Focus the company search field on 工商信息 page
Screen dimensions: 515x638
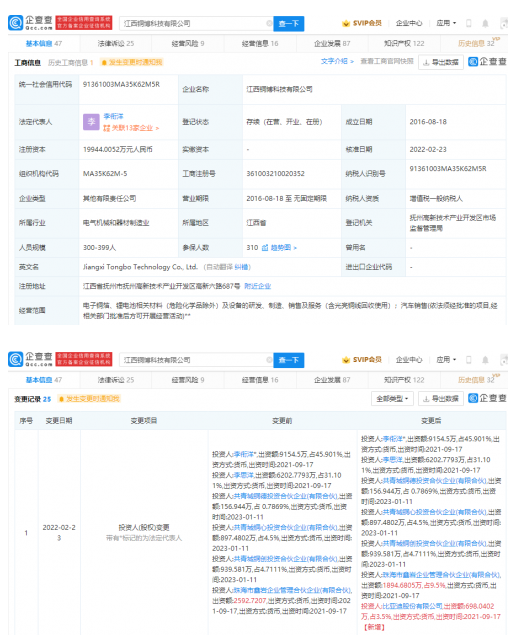click(195, 24)
